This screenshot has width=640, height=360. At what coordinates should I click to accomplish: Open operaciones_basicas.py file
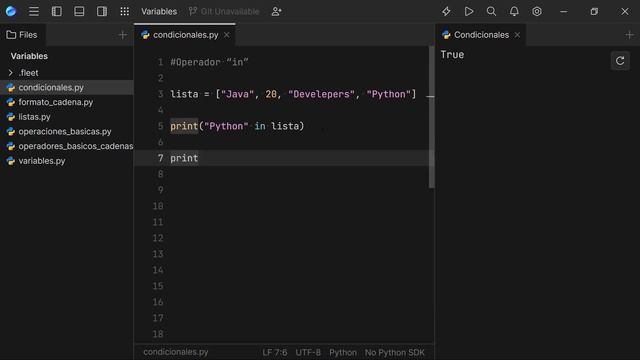[67, 131]
